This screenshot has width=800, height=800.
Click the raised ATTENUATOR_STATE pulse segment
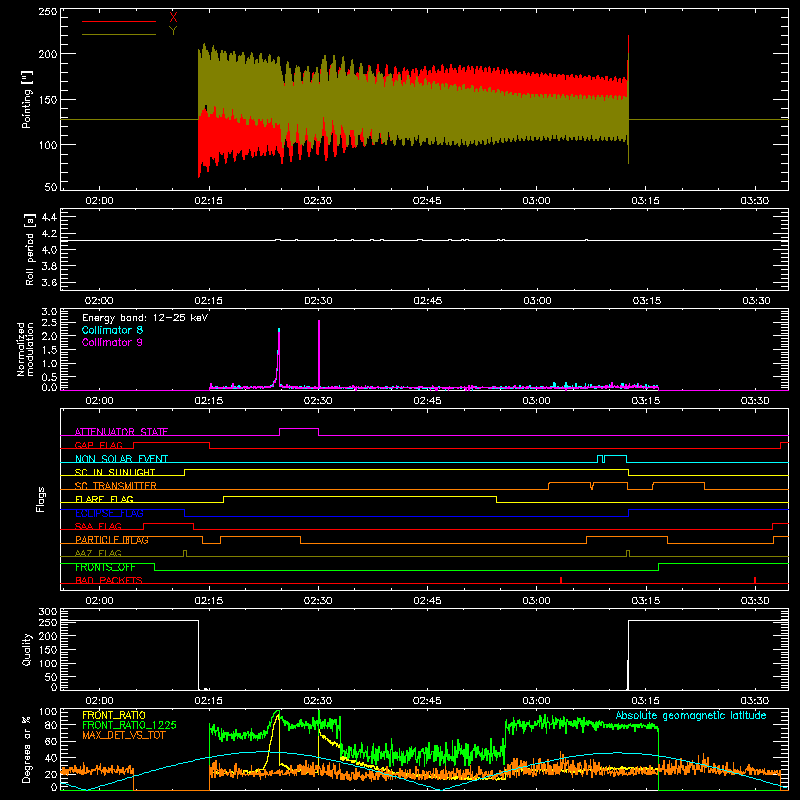pos(299,429)
